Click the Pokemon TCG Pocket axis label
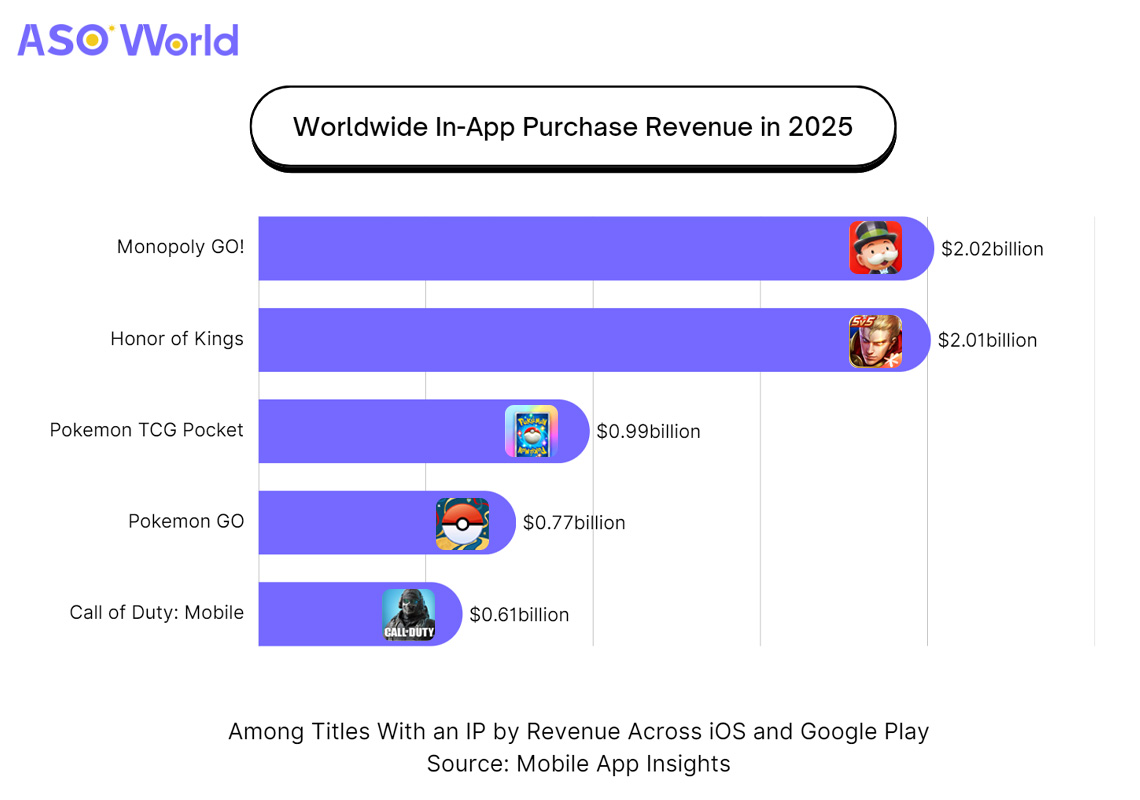 (146, 430)
